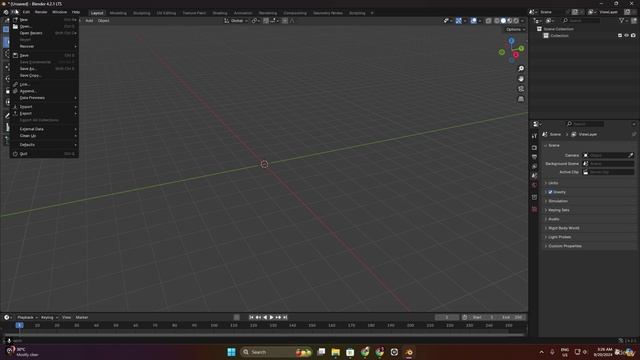Click the play animation button
Screen dimensions: 640x360
tap(271, 317)
